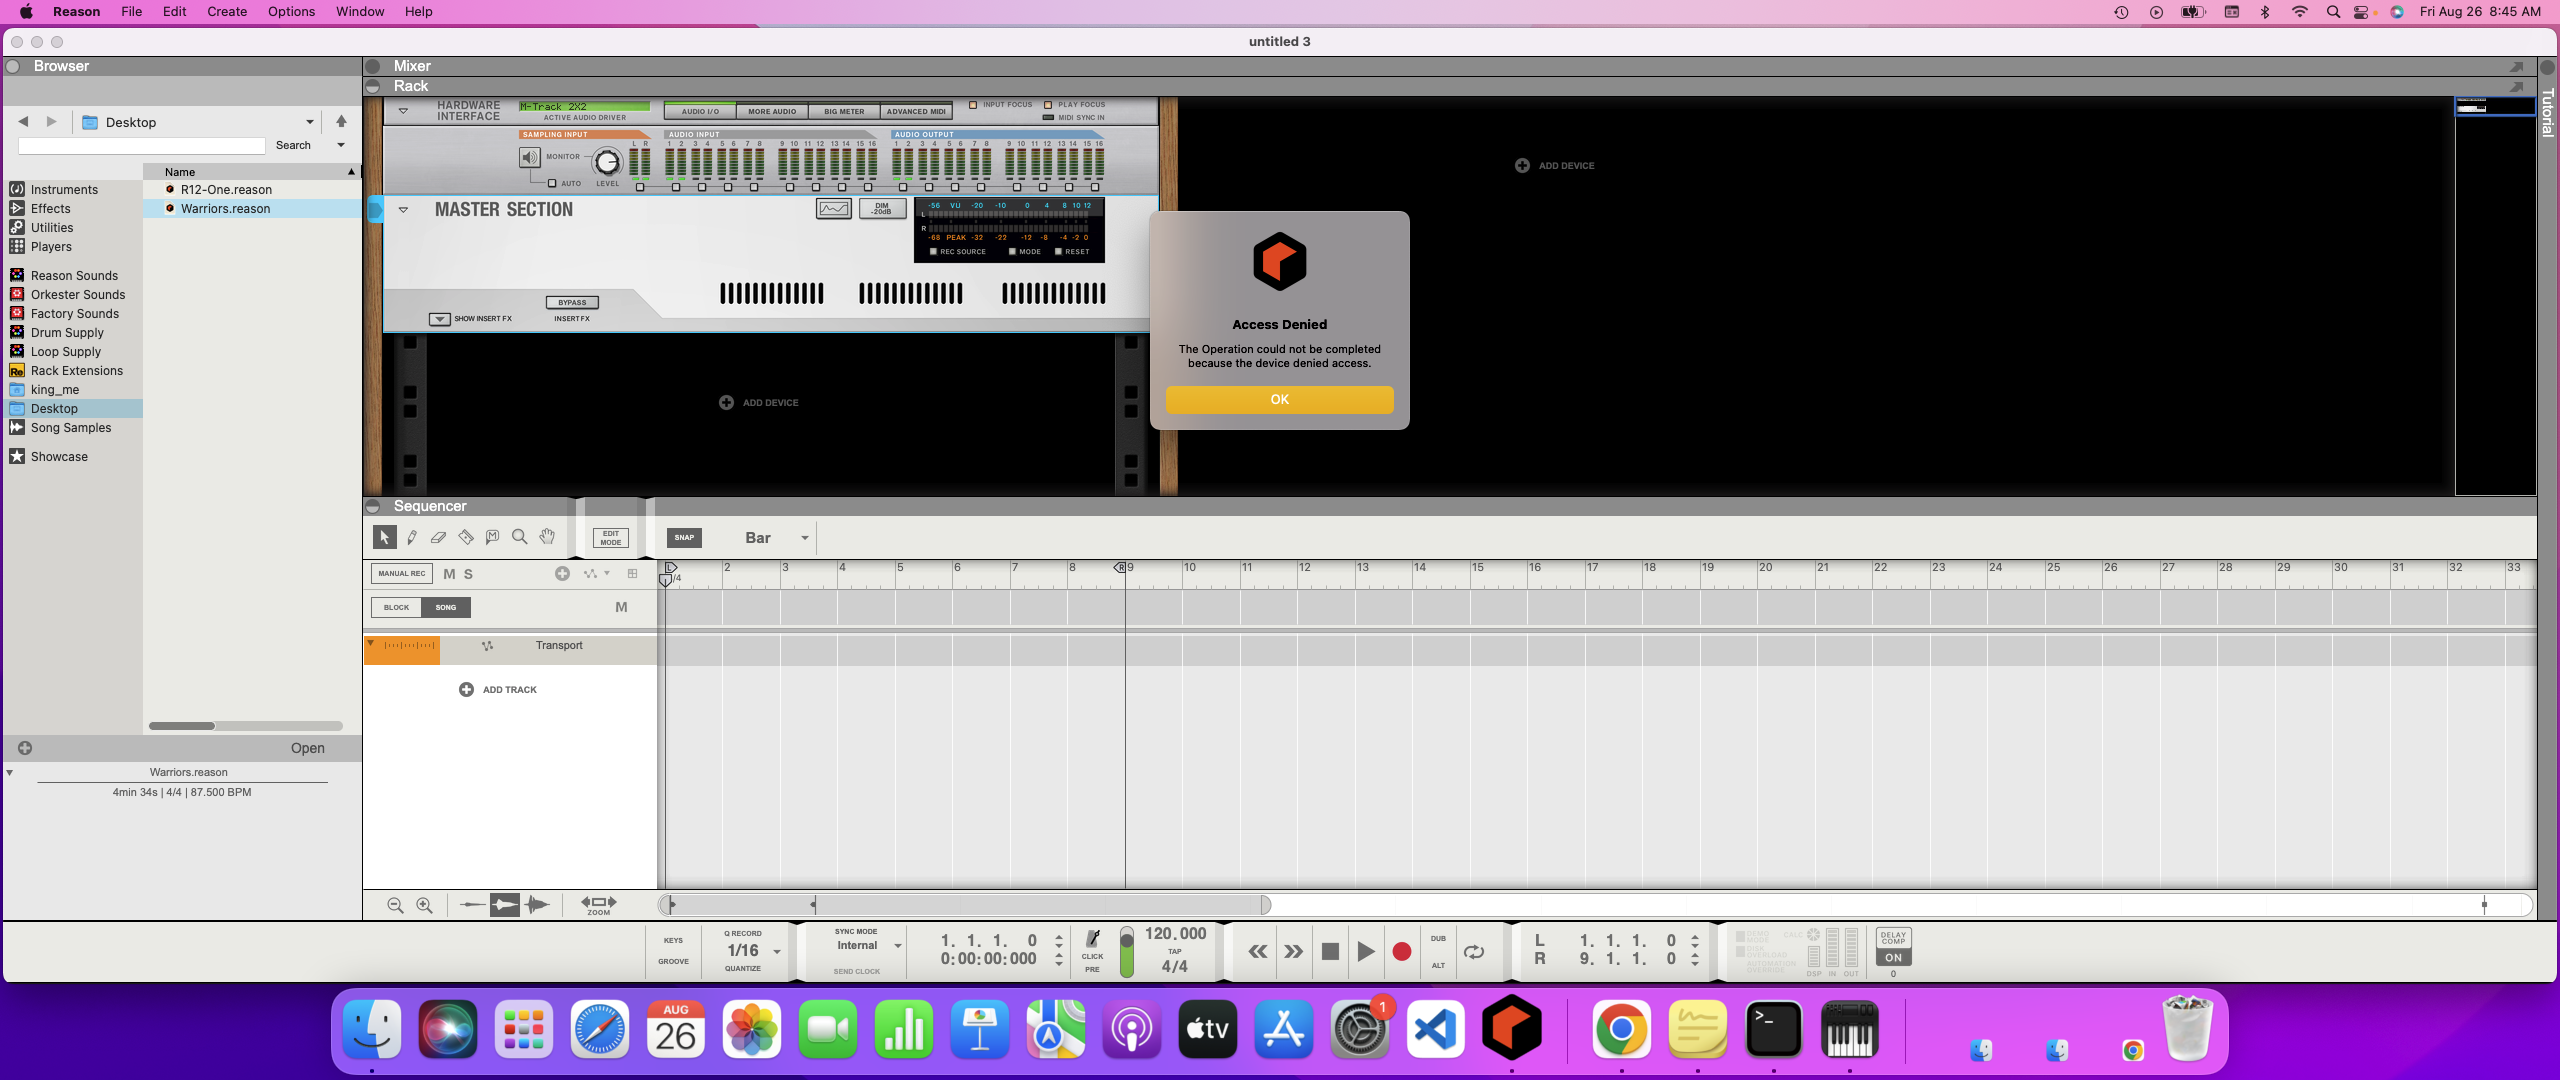2560x1080 pixels.
Task: Click the plus icon at browser bottom
Action: [x=25, y=748]
